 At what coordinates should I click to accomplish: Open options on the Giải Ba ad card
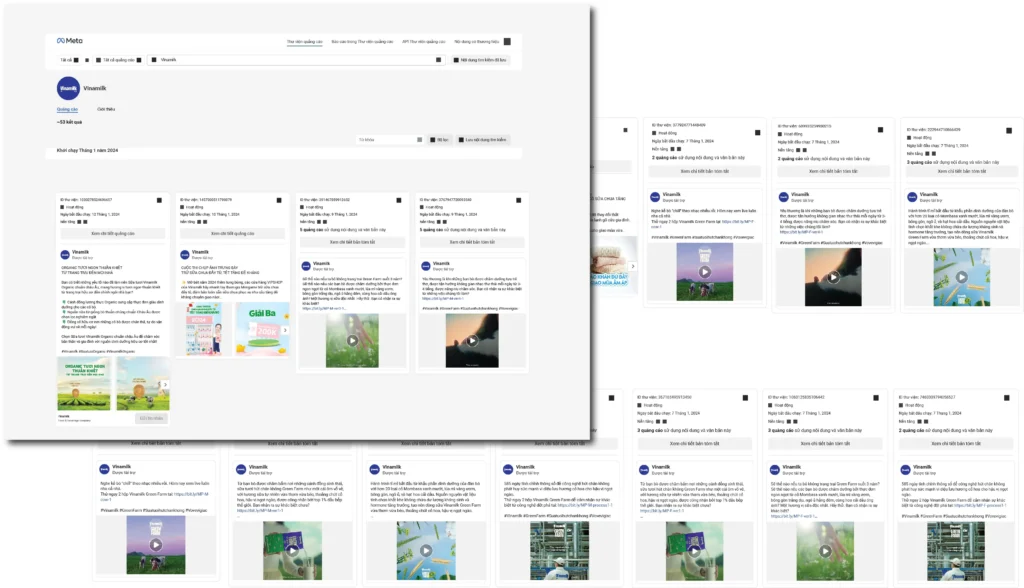[279, 200]
